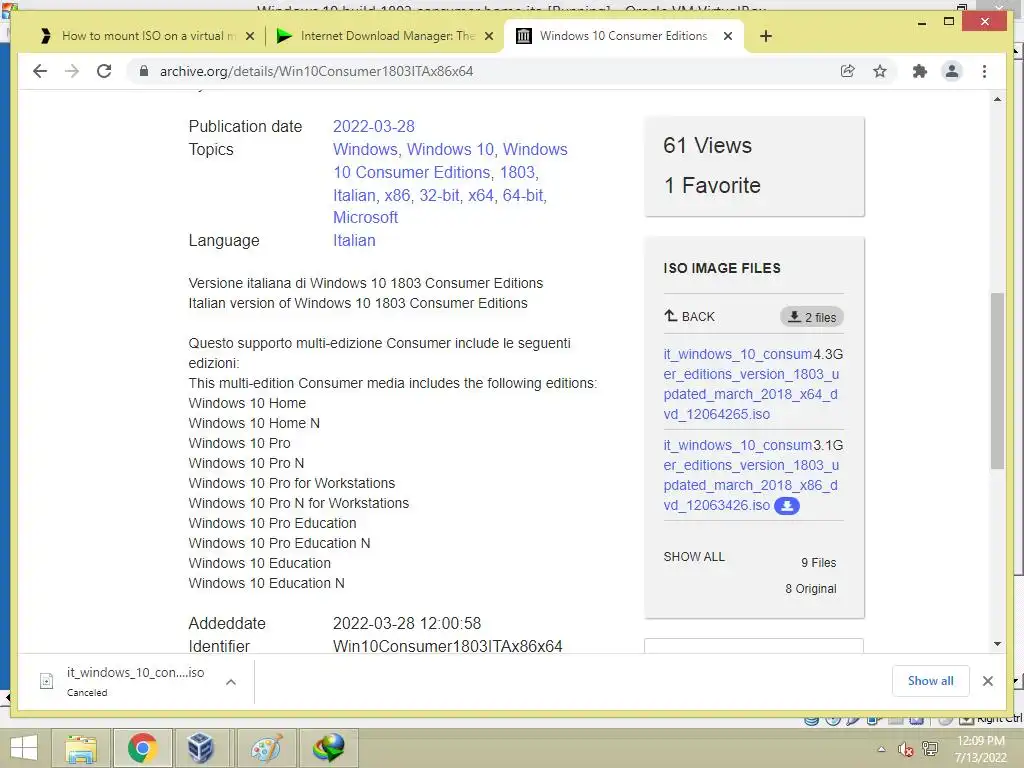
Task: Dismiss the downloads bar with the X
Action: tap(987, 681)
